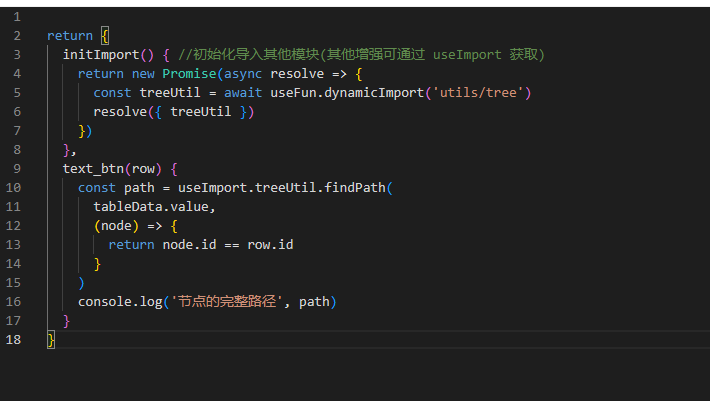710x401 pixels.
Task: Click the initImport method name
Action: click(x=101, y=55)
